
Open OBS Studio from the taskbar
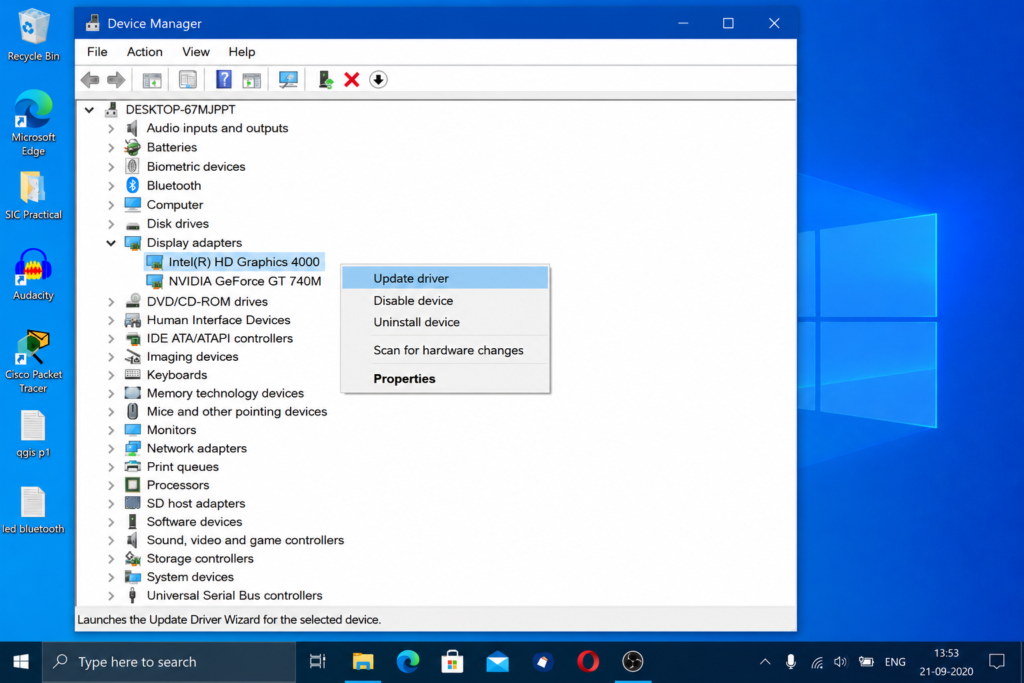coord(632,662)
